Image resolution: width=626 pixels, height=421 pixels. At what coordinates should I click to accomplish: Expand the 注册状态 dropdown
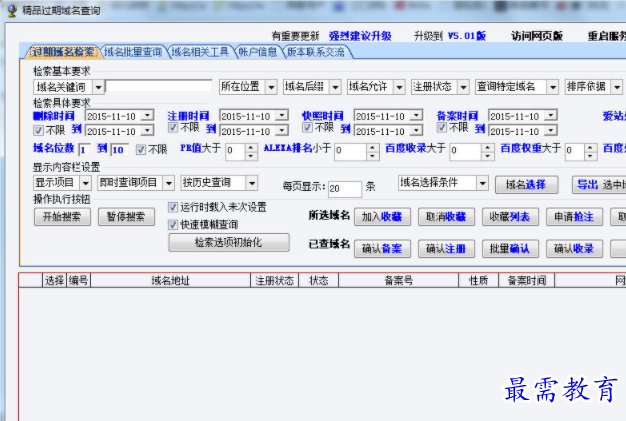click(463, 87)
